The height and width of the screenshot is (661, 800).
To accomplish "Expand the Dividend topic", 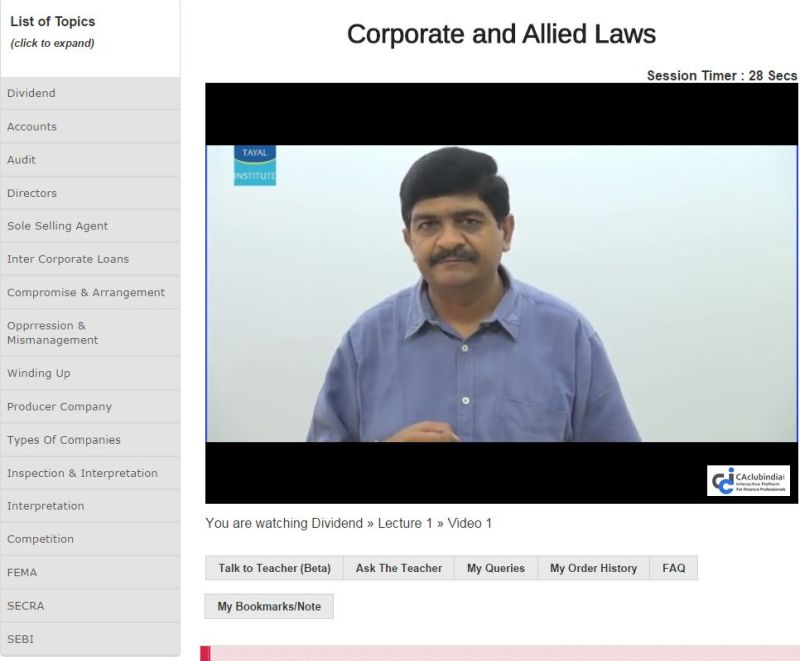I will pyautogui.click(x=90, y=94).
